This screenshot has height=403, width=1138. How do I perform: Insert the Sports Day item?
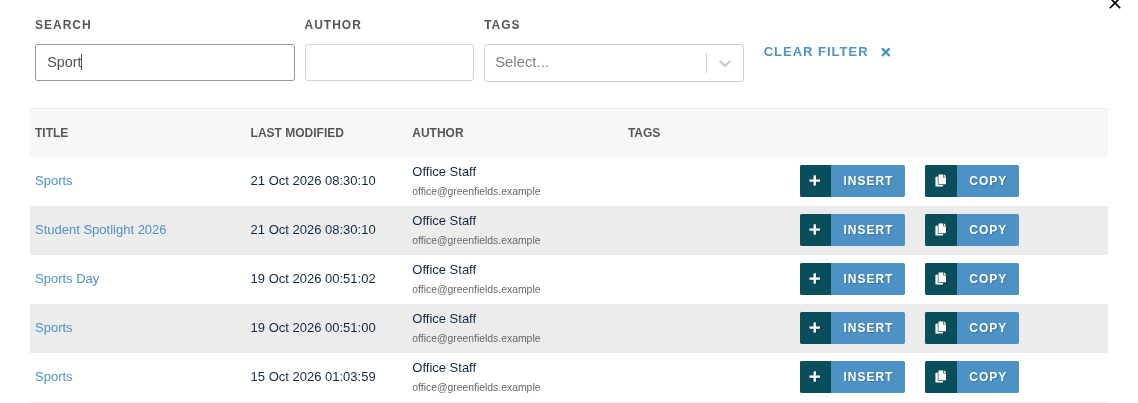point(852,279)
